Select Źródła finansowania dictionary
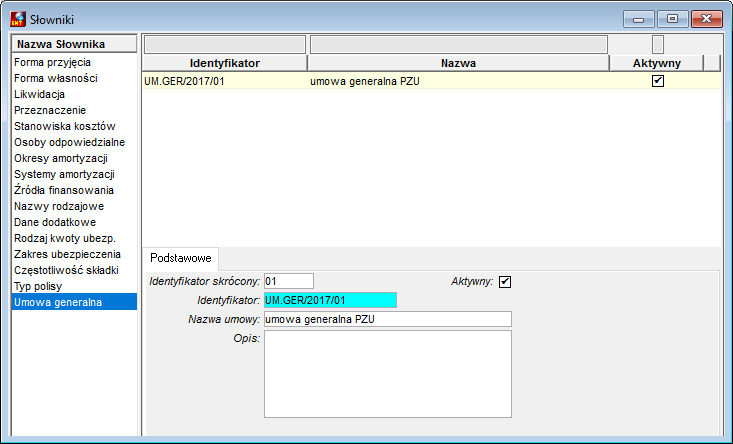Screen dimensions: 733x444 point(64,190)
